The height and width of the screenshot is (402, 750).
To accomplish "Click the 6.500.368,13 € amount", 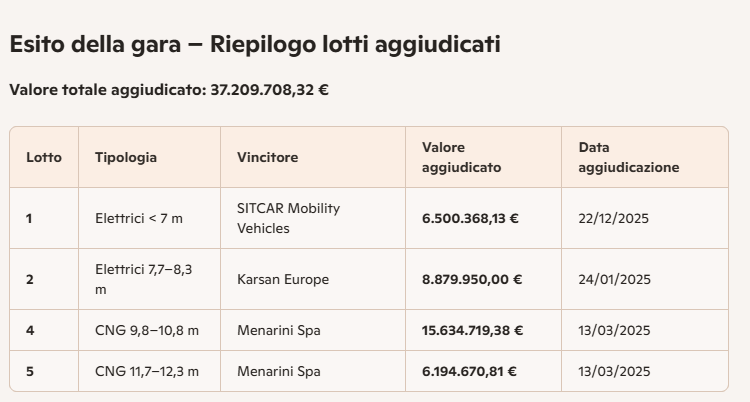I will point(470,219).
